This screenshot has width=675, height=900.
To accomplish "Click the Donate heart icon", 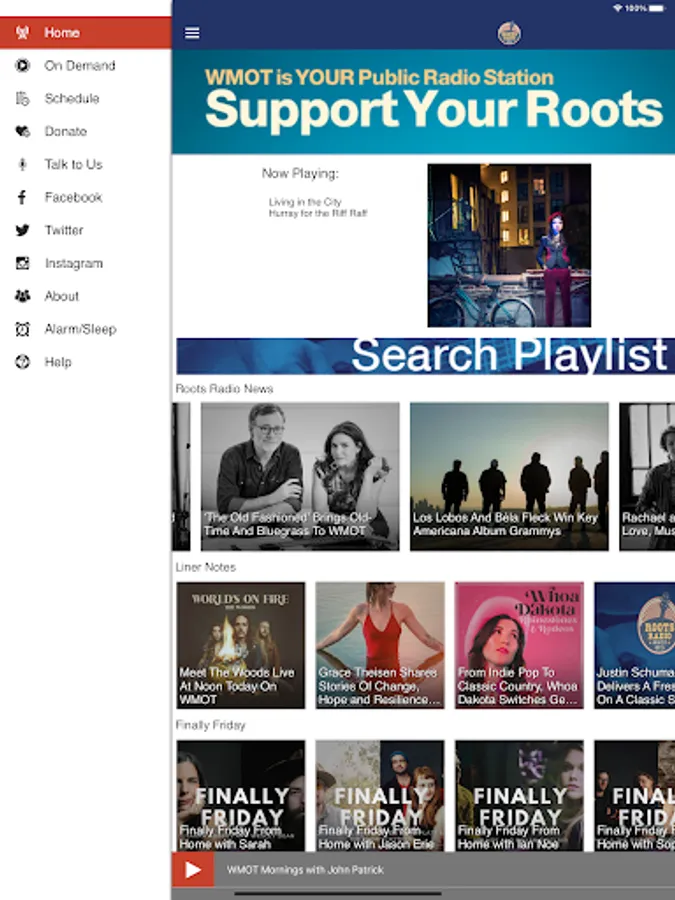I will click(22, 131).
